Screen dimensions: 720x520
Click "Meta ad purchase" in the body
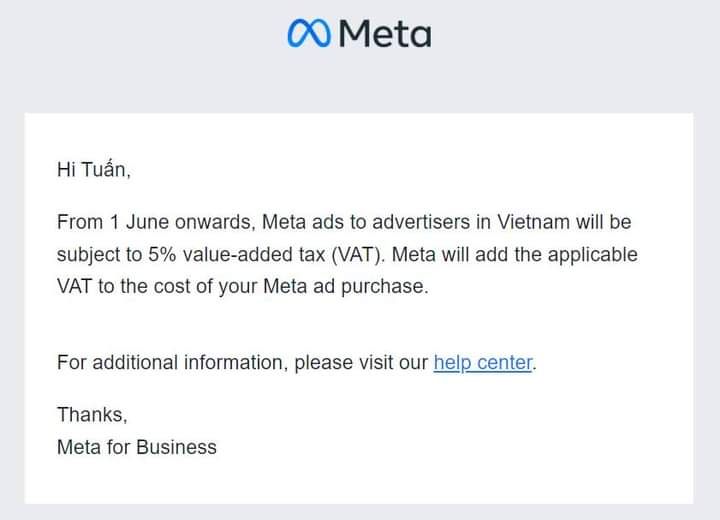point(356,286)
